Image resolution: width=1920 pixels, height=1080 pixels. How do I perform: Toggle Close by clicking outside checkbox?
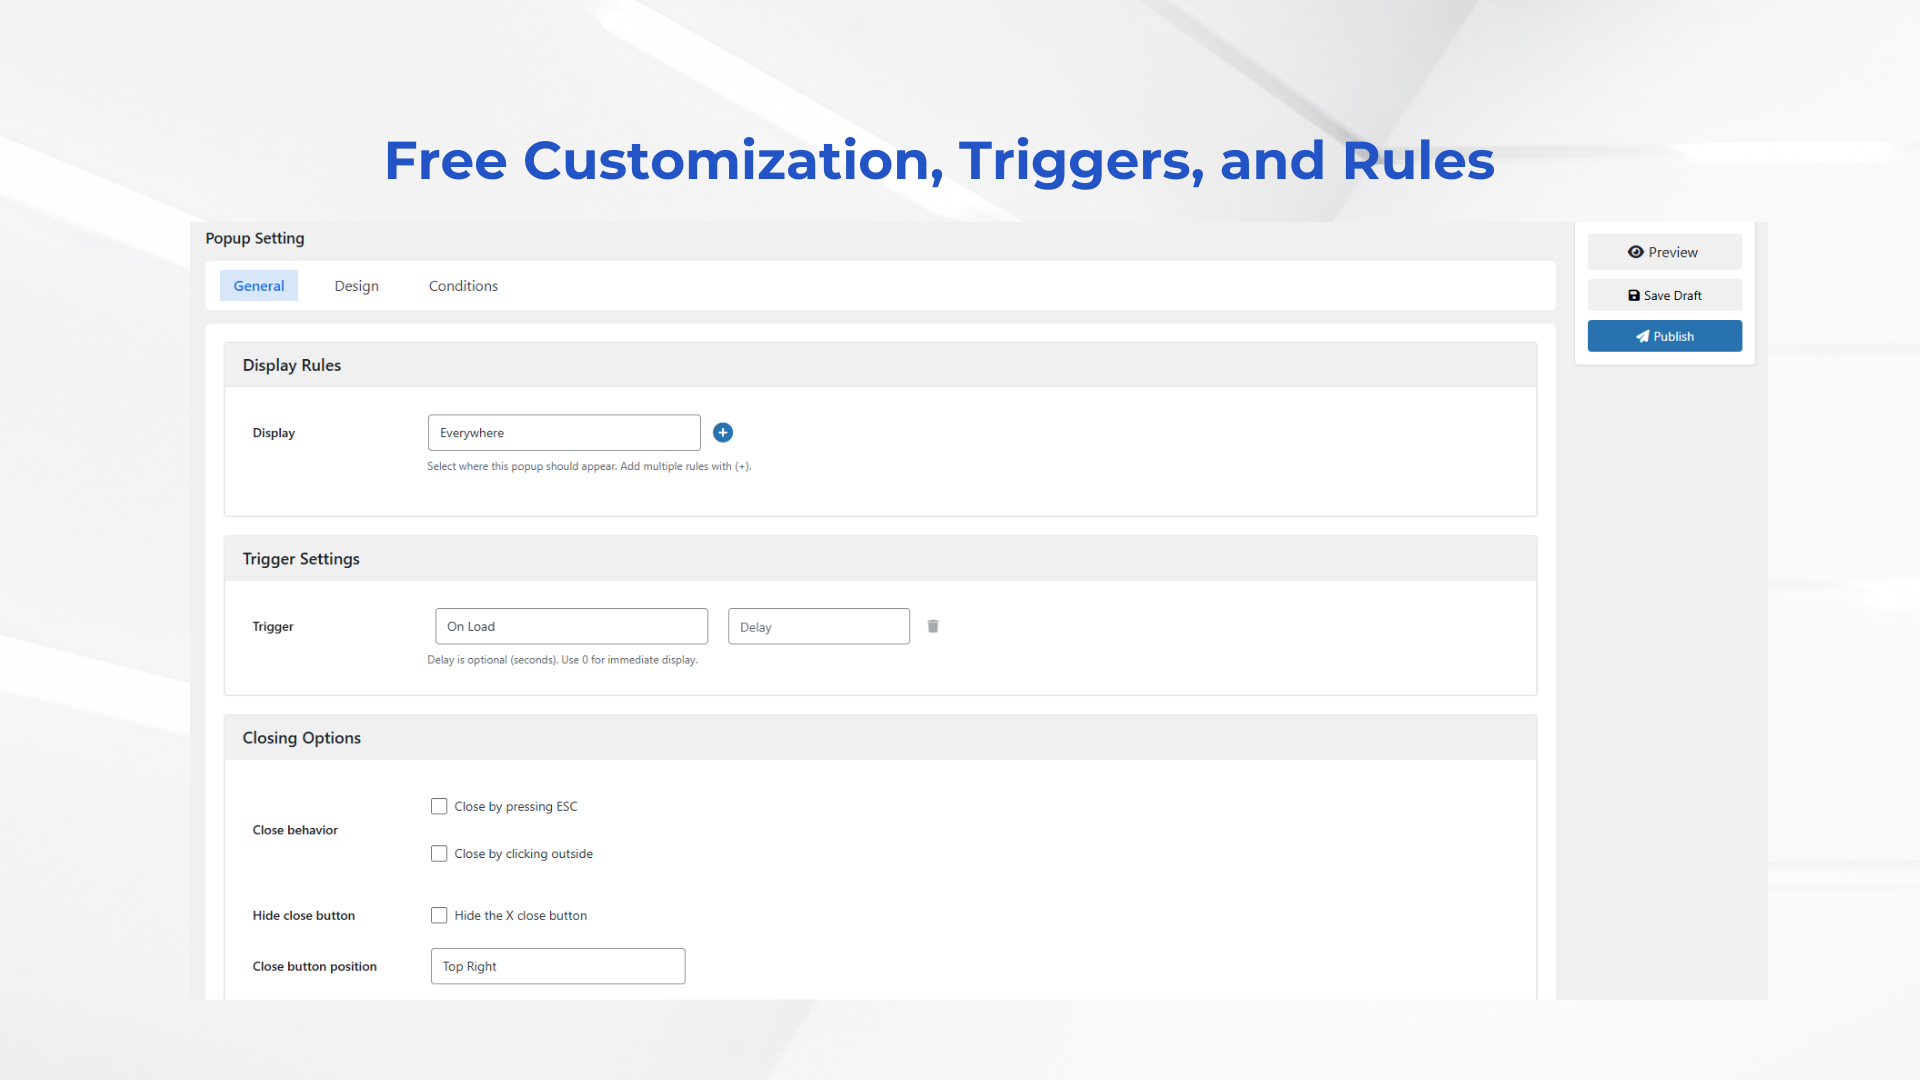[439, 853]
